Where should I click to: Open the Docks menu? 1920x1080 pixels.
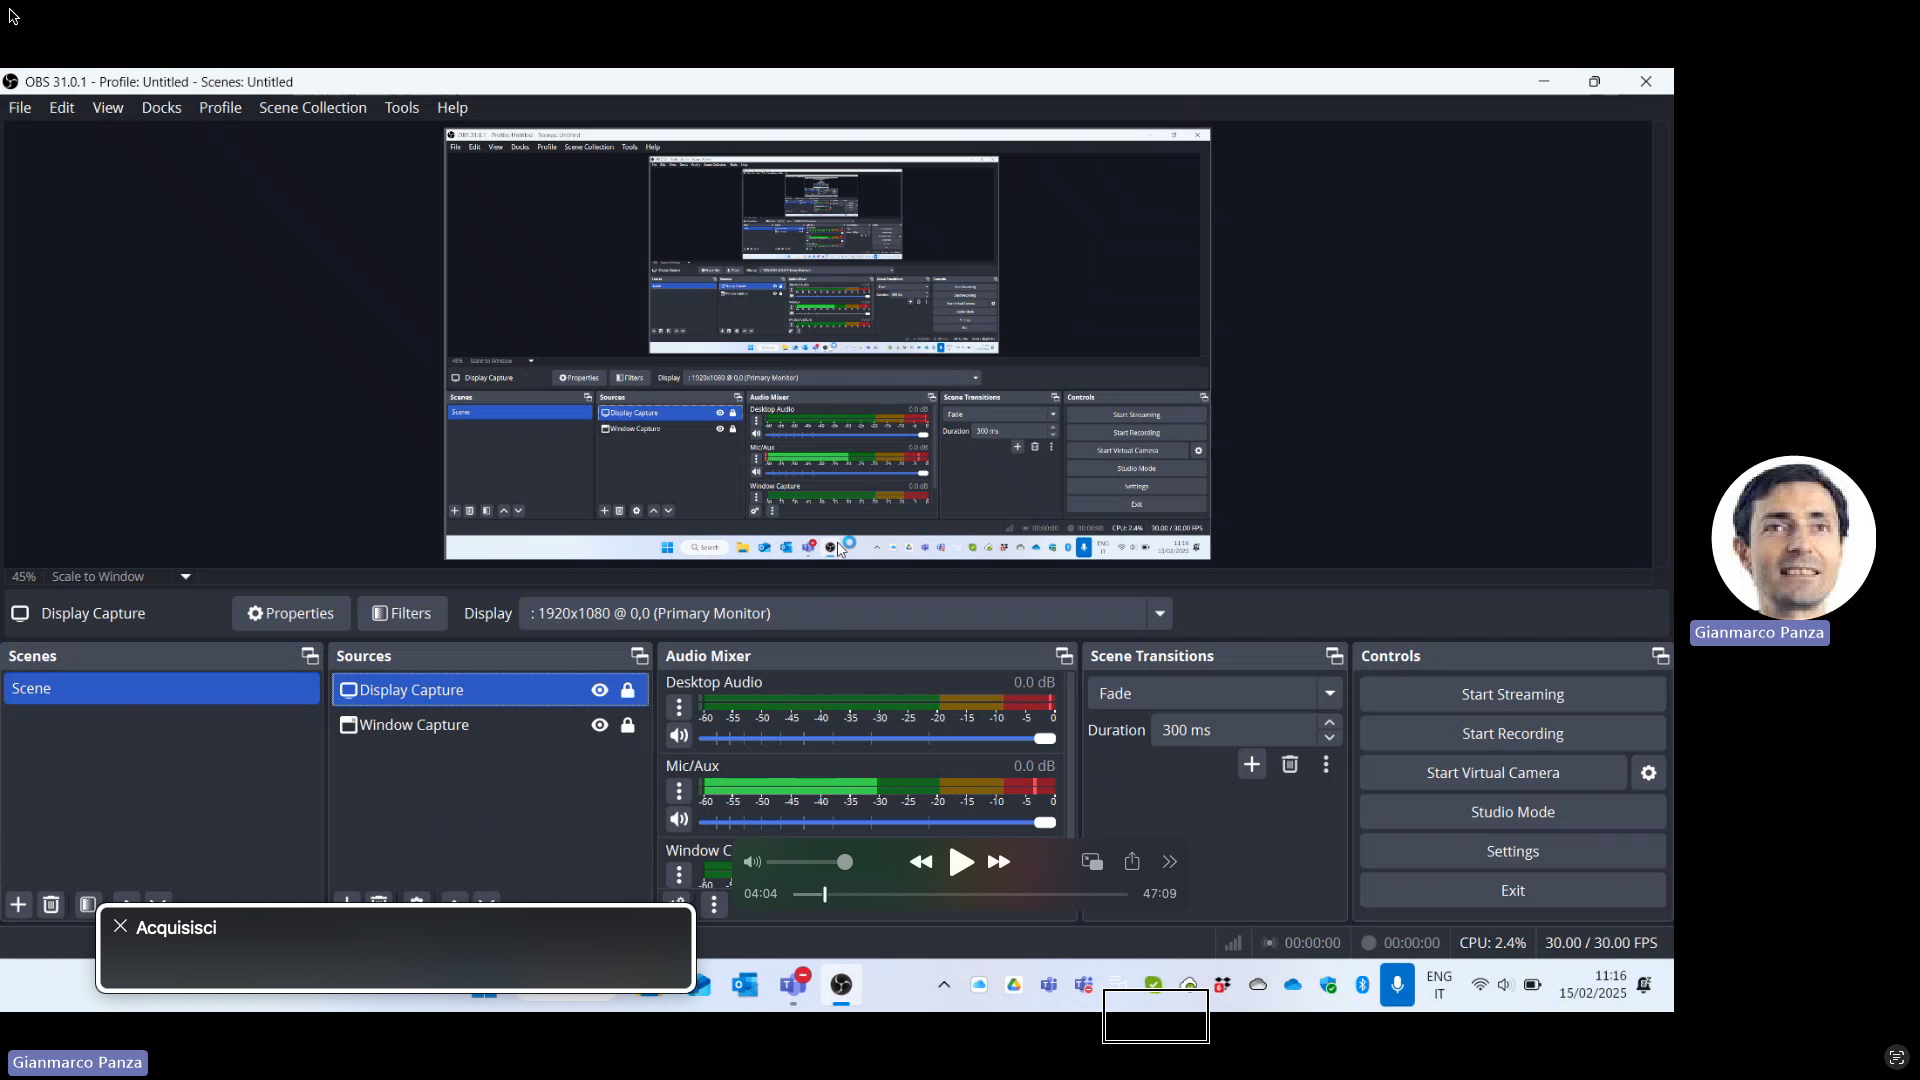pyautogui.click(x=161, y=108)
